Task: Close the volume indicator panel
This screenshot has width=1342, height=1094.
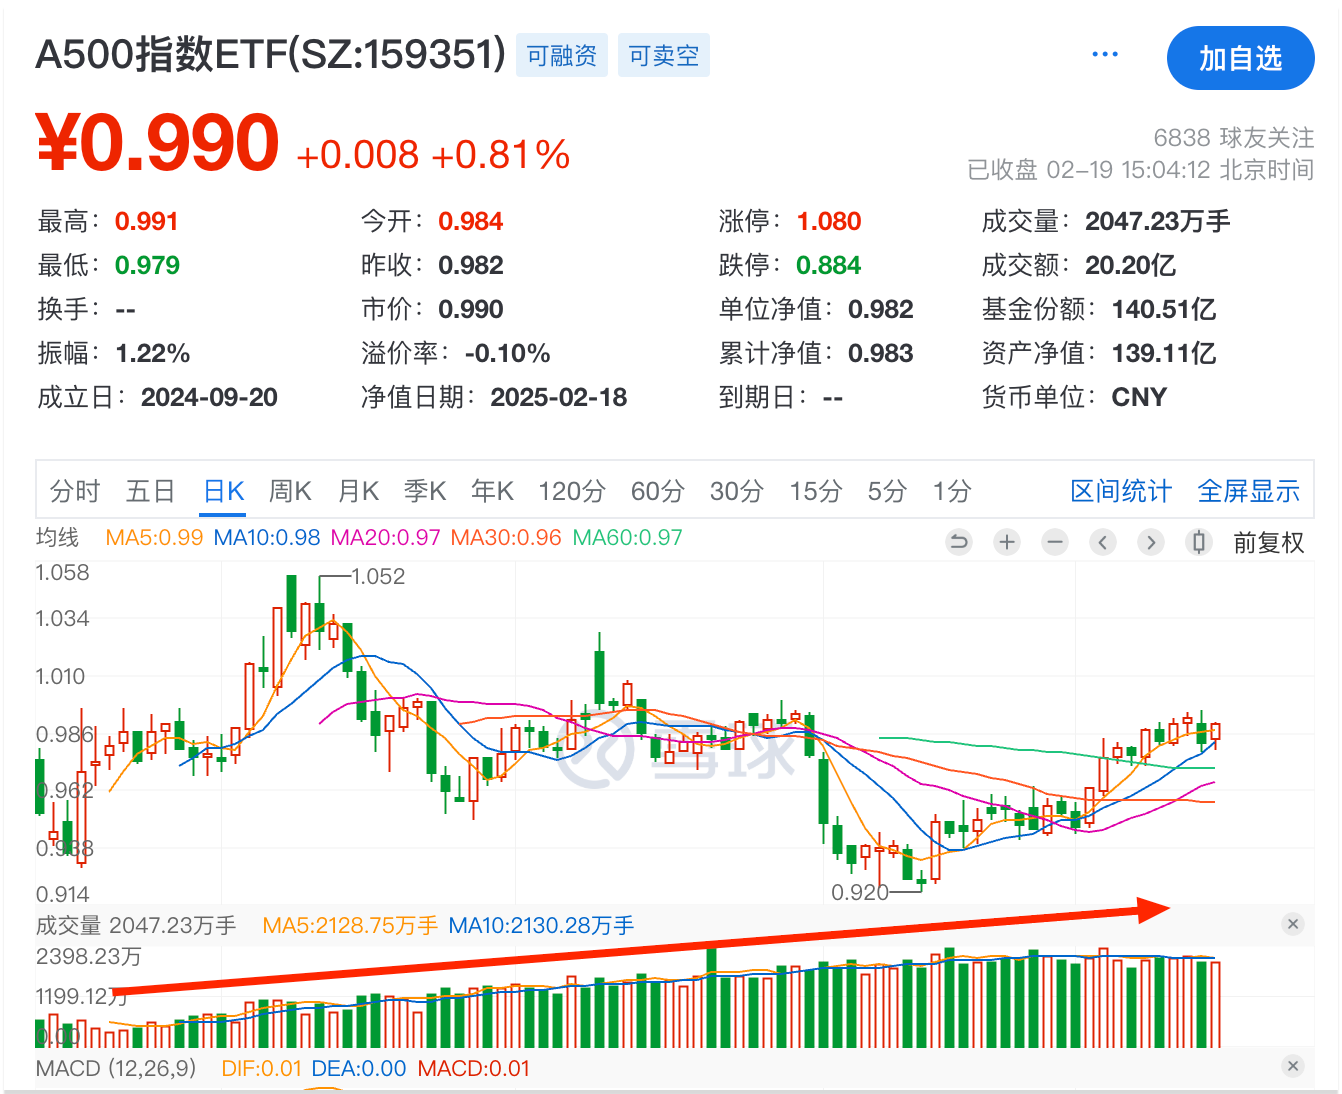Action: tap(1293, 924)
